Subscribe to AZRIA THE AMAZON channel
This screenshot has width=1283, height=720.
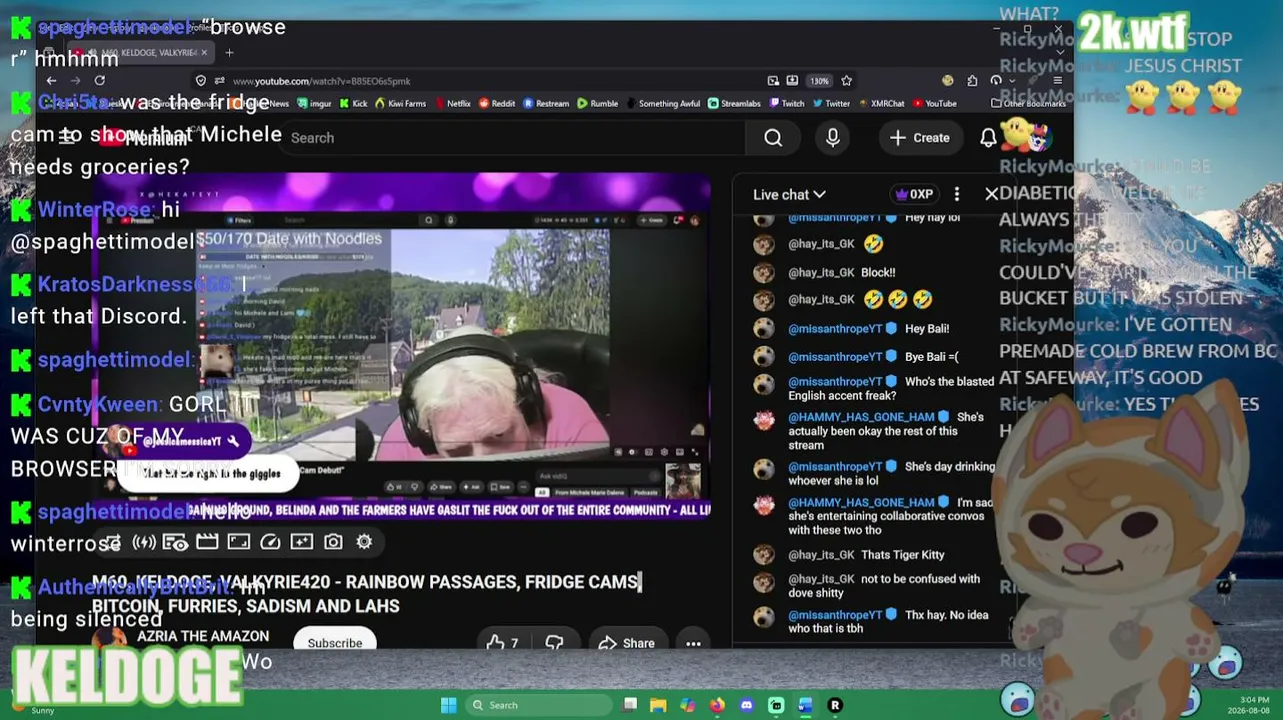tap(335, 643)
